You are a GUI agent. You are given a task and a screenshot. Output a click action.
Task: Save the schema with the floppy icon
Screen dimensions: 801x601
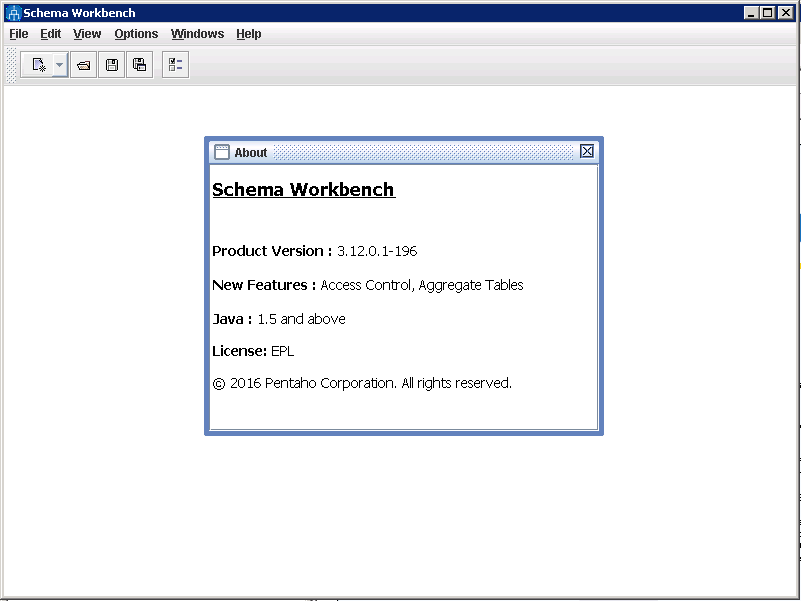[111, 65]
